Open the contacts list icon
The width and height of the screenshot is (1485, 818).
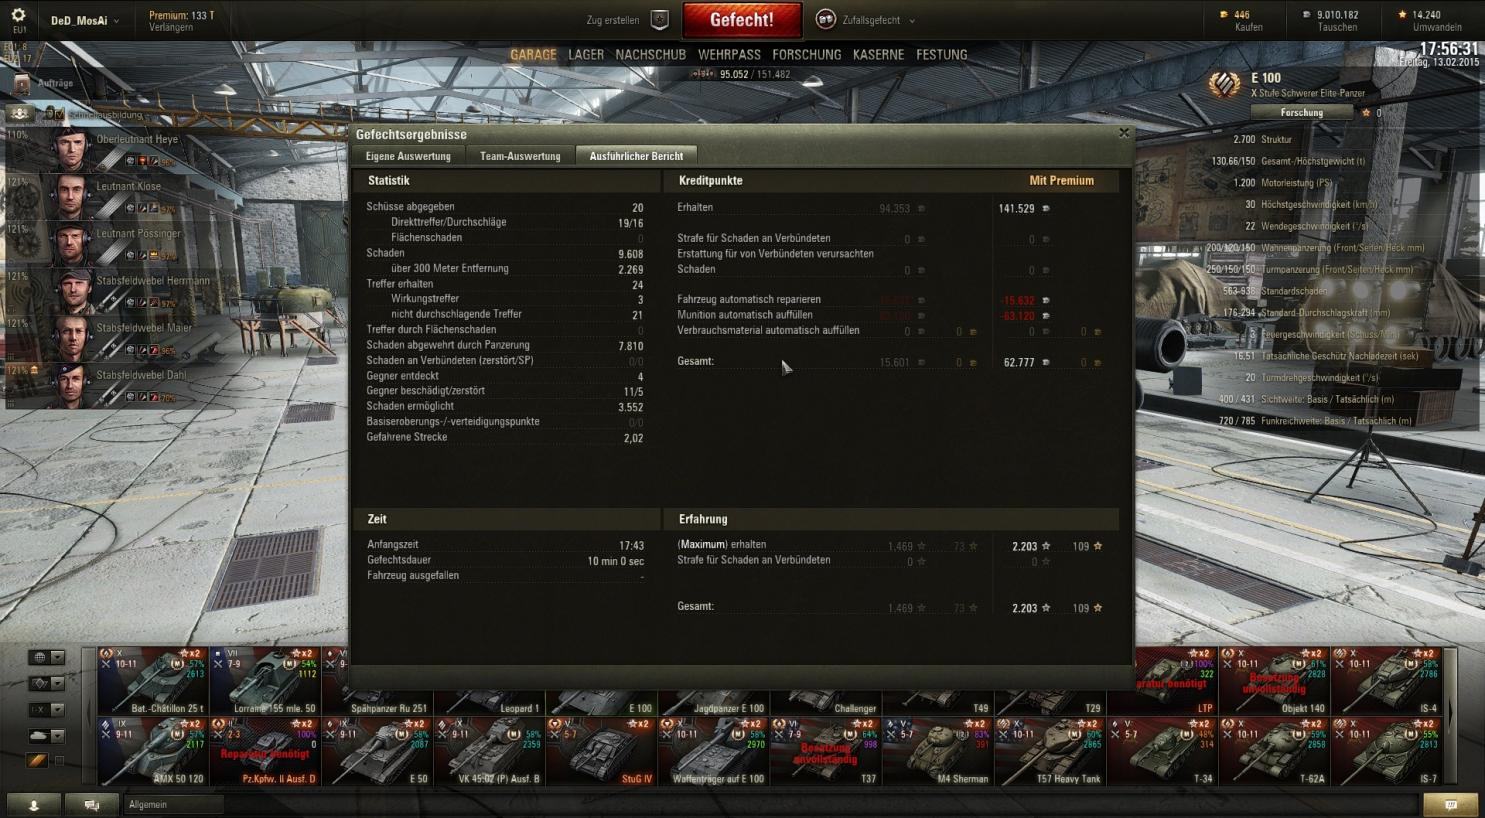pyautogui.click(x=34, y=804)
